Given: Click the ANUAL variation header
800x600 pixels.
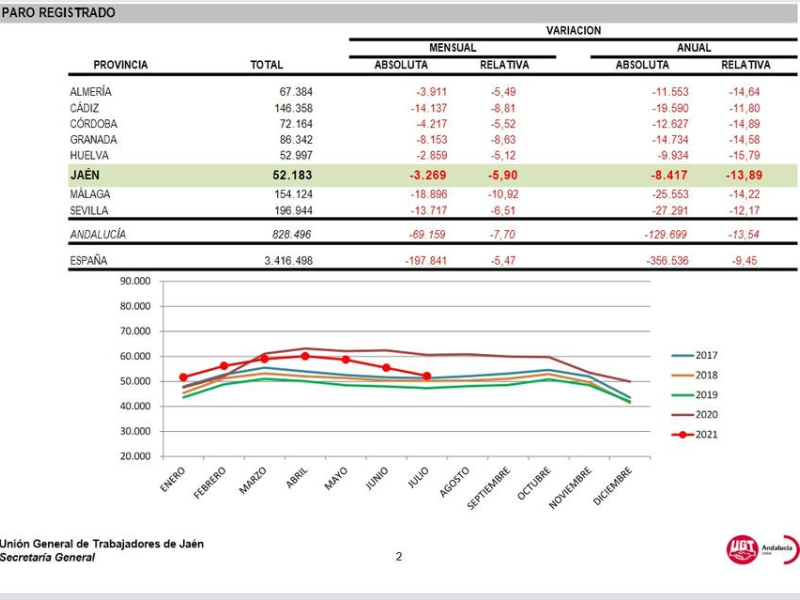Looking at the screenshot, I should pos(693,48).
